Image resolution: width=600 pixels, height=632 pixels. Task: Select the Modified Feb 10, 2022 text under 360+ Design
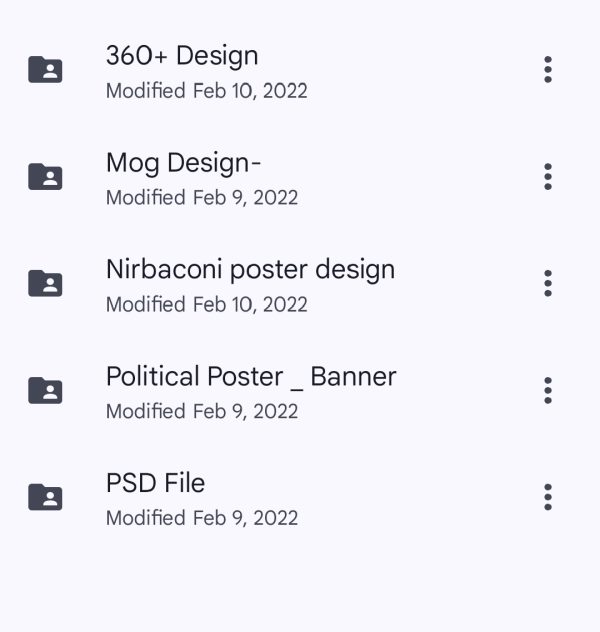(x=207, y=91)
